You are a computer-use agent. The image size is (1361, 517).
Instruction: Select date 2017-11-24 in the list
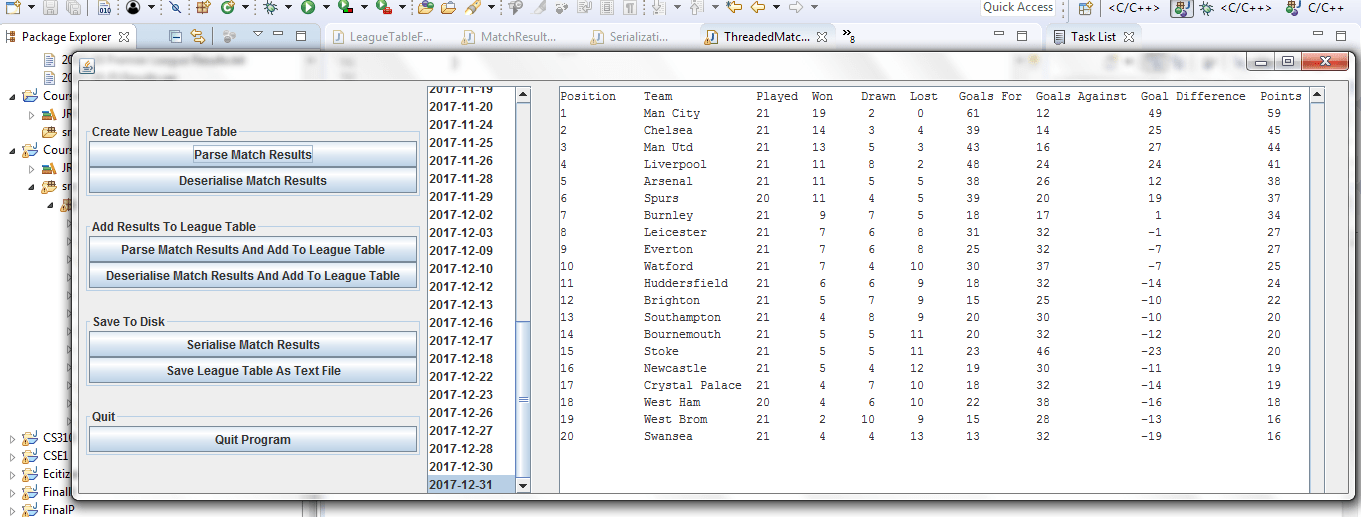(x=471, y=125)
